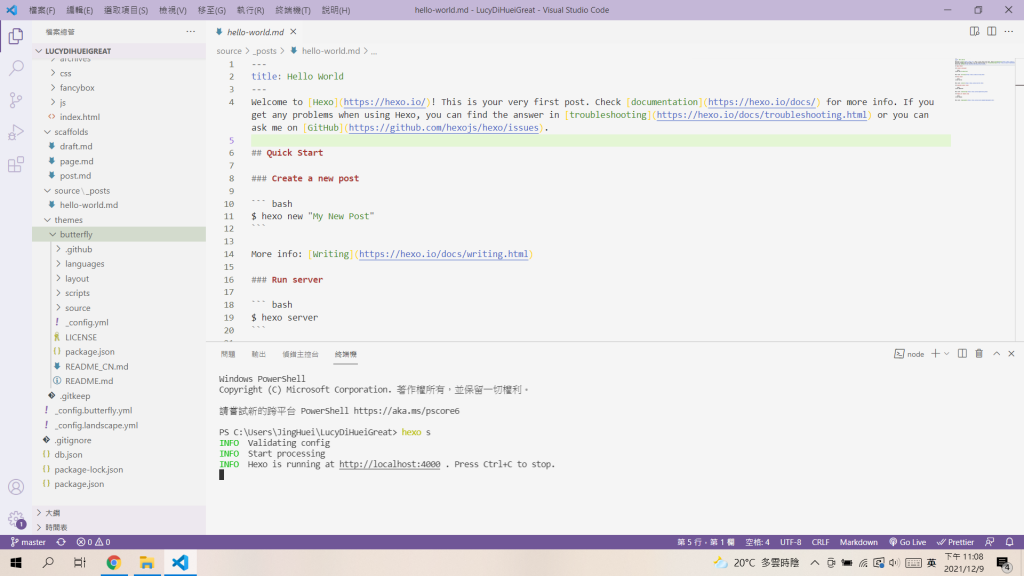Expand the layout folder
1024x576 pixels.
click(119, 278)
